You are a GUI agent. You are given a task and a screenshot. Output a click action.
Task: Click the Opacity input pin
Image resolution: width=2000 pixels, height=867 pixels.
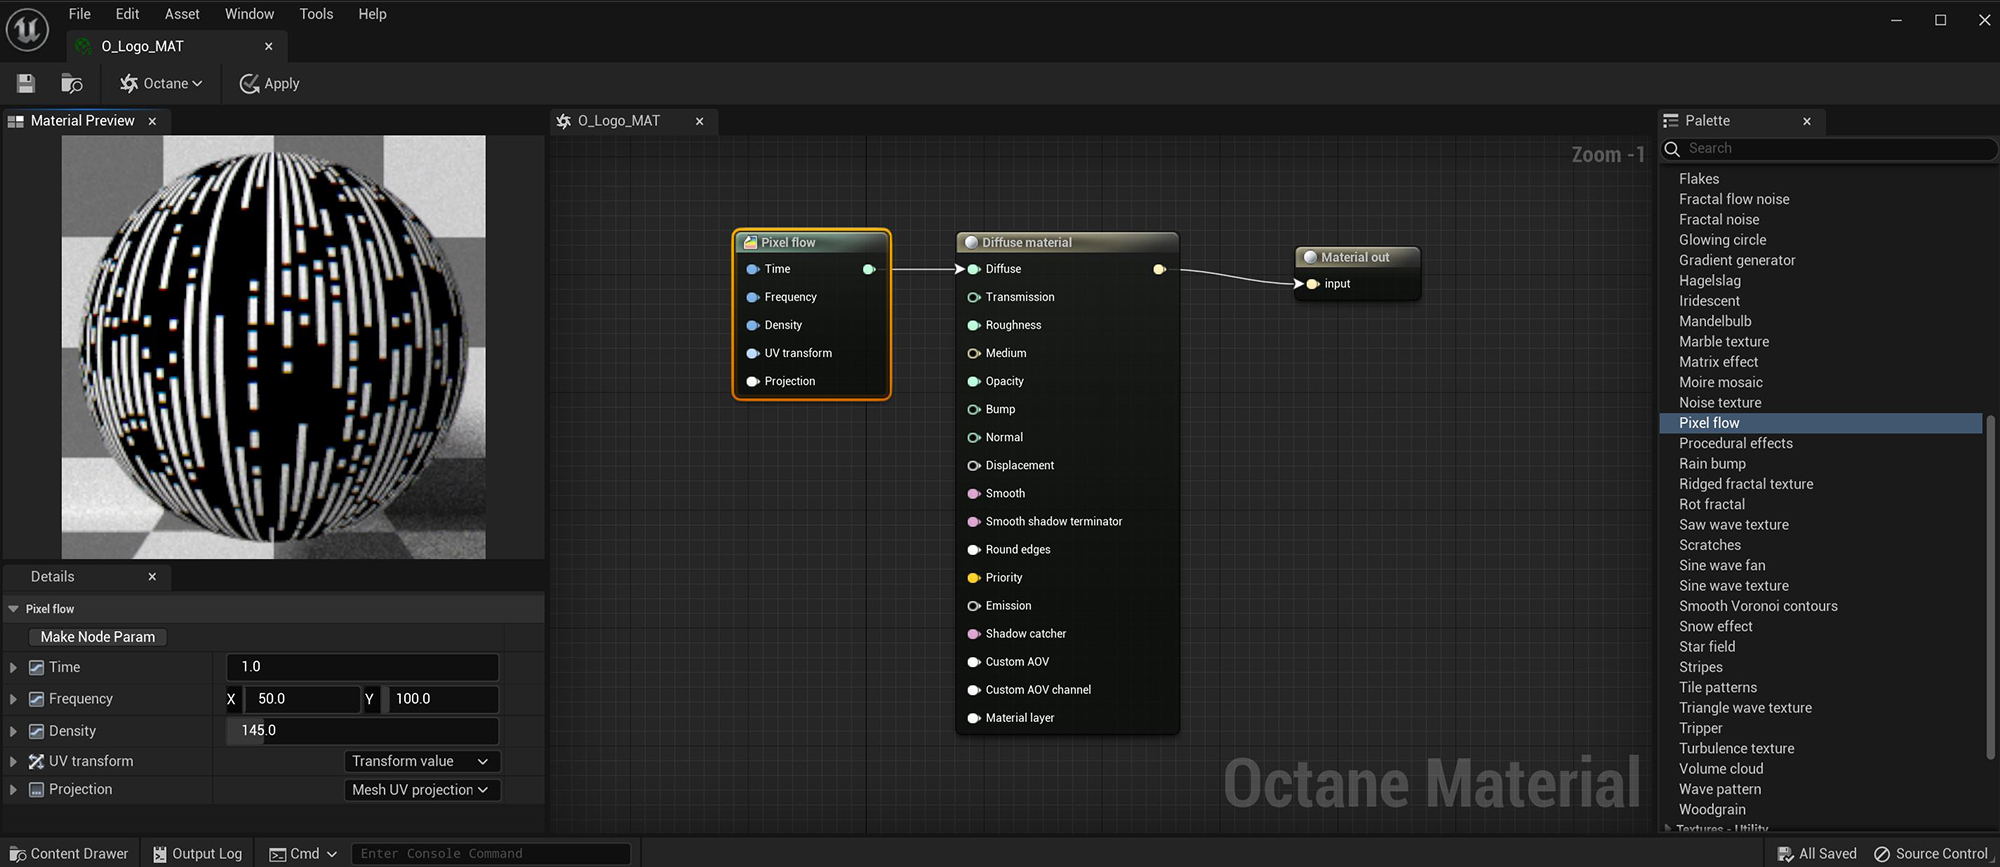974,381
